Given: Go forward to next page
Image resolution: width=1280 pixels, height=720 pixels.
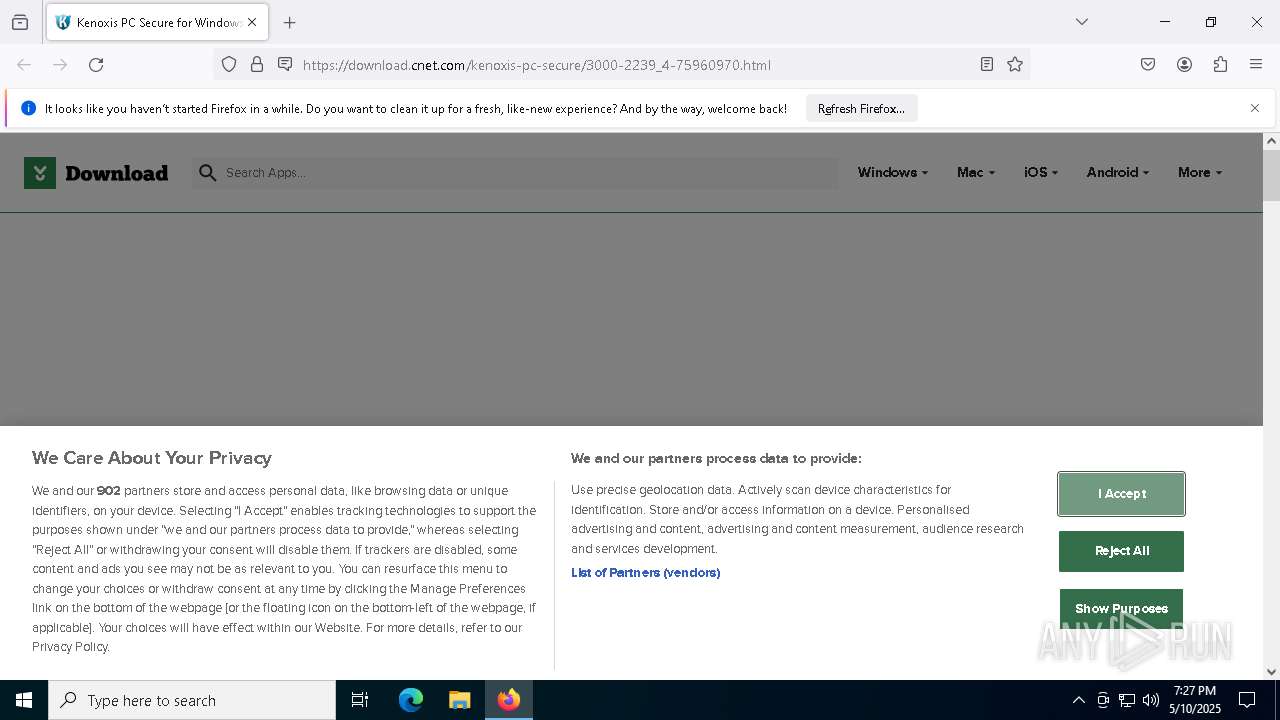Looking at the screenshot, I should pyautogui.click(x=60, y=65).
